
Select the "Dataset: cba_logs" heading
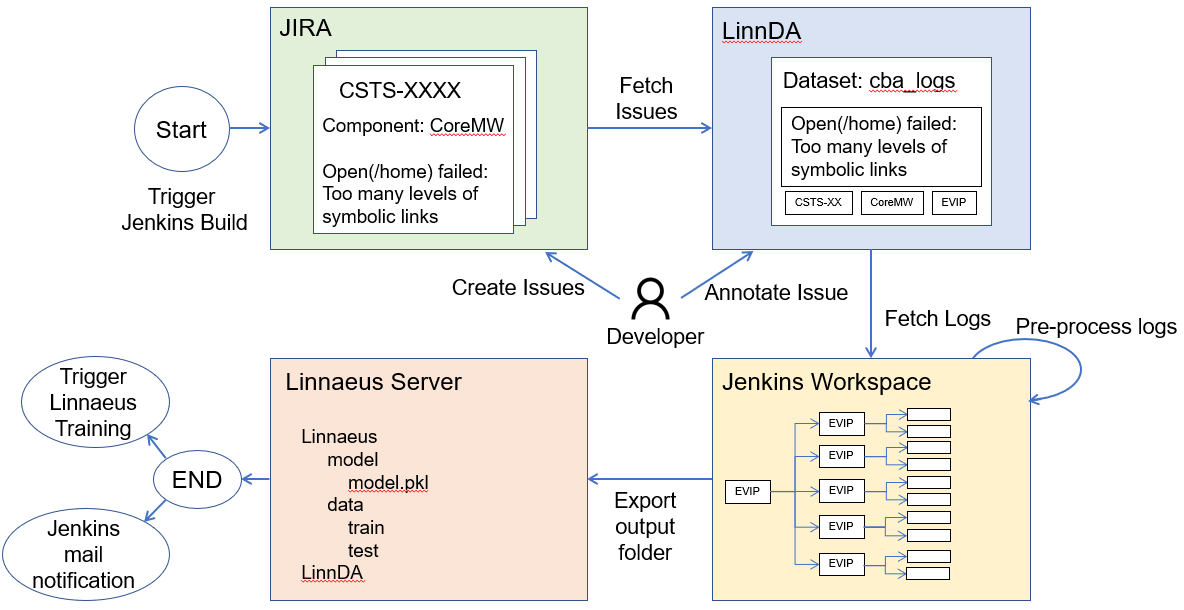[x=869, y=81]
